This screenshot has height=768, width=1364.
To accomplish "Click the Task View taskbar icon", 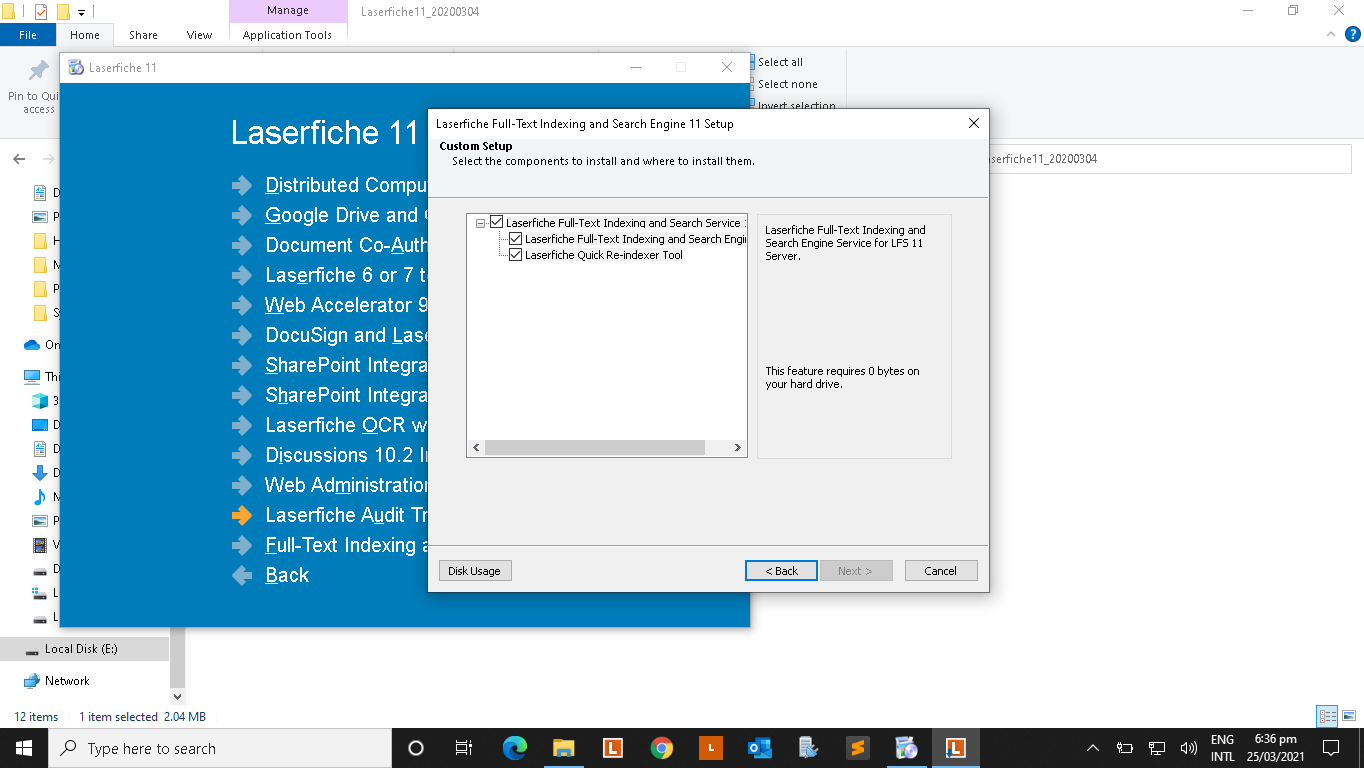I will (464, 748).
